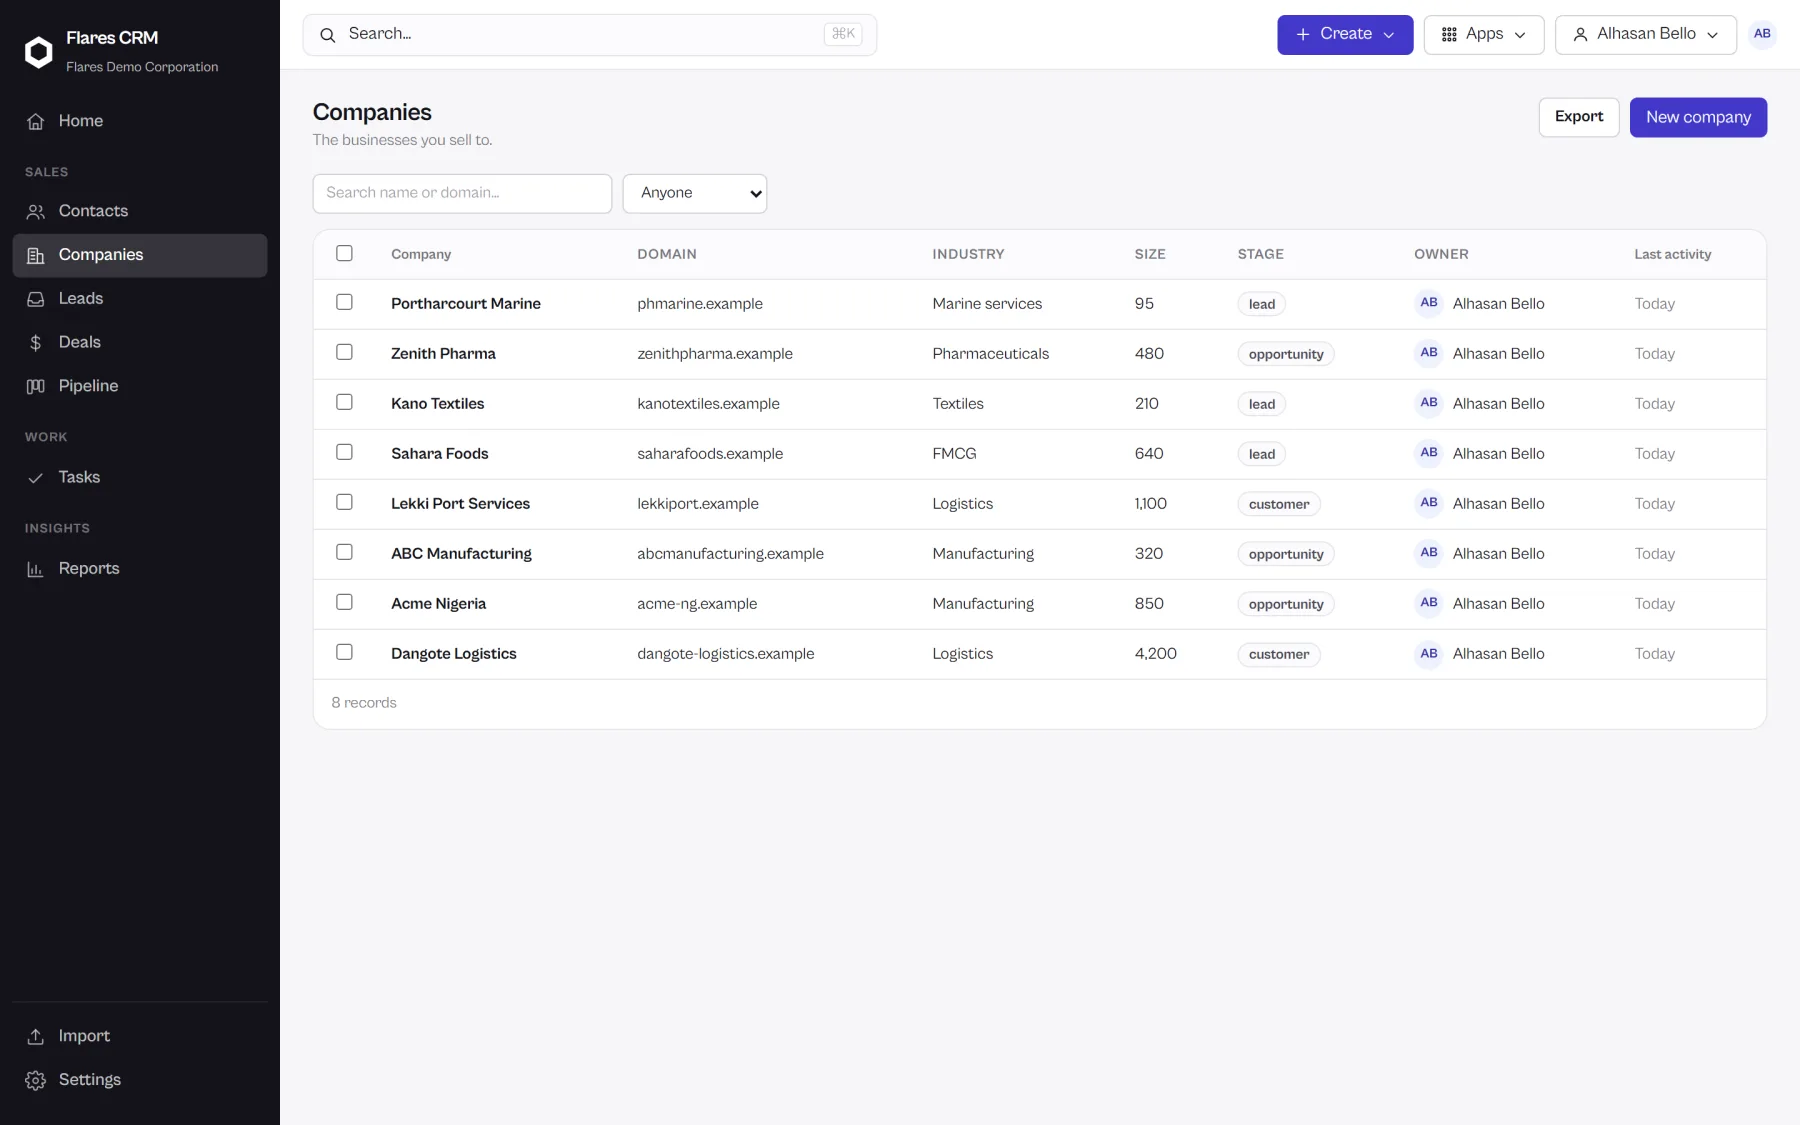Click the Search name or domain field

[x=462, y=193]
